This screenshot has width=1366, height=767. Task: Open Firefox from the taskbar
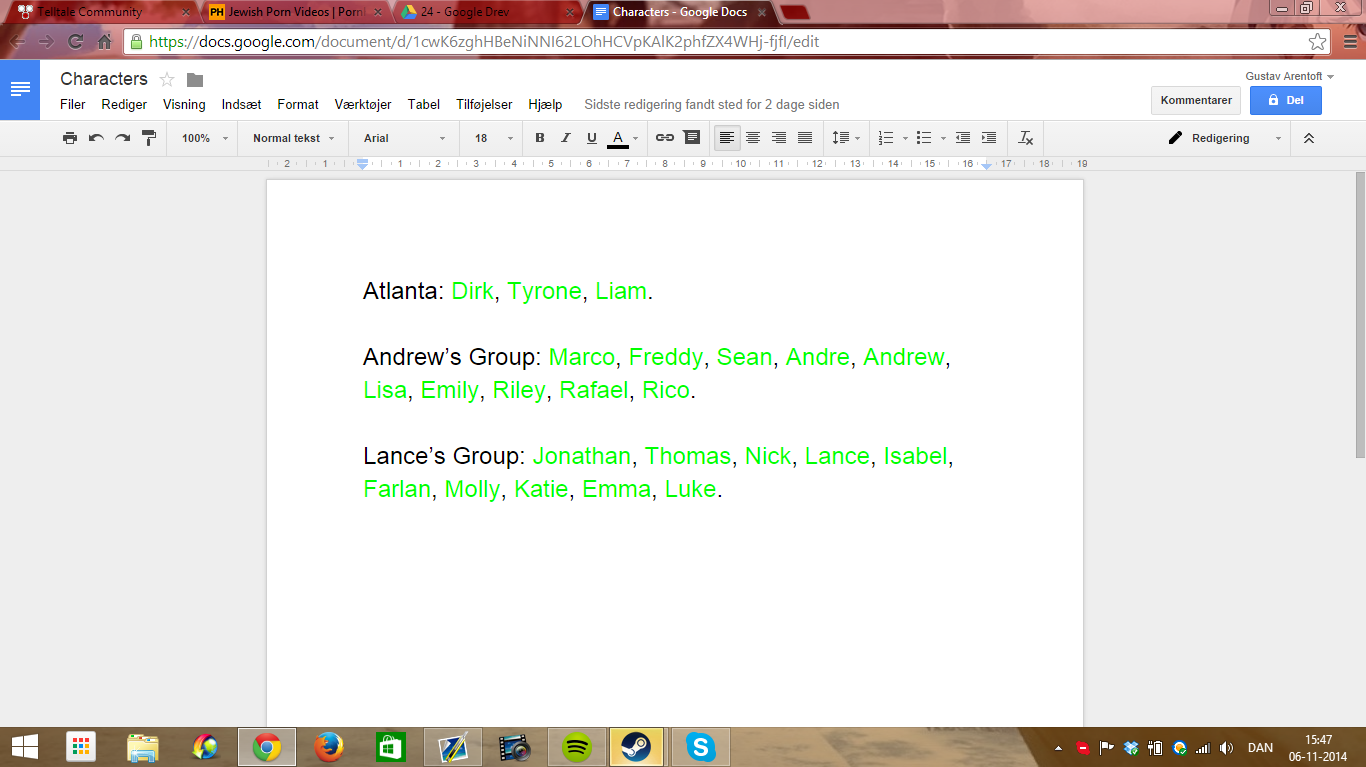[328, 747]
